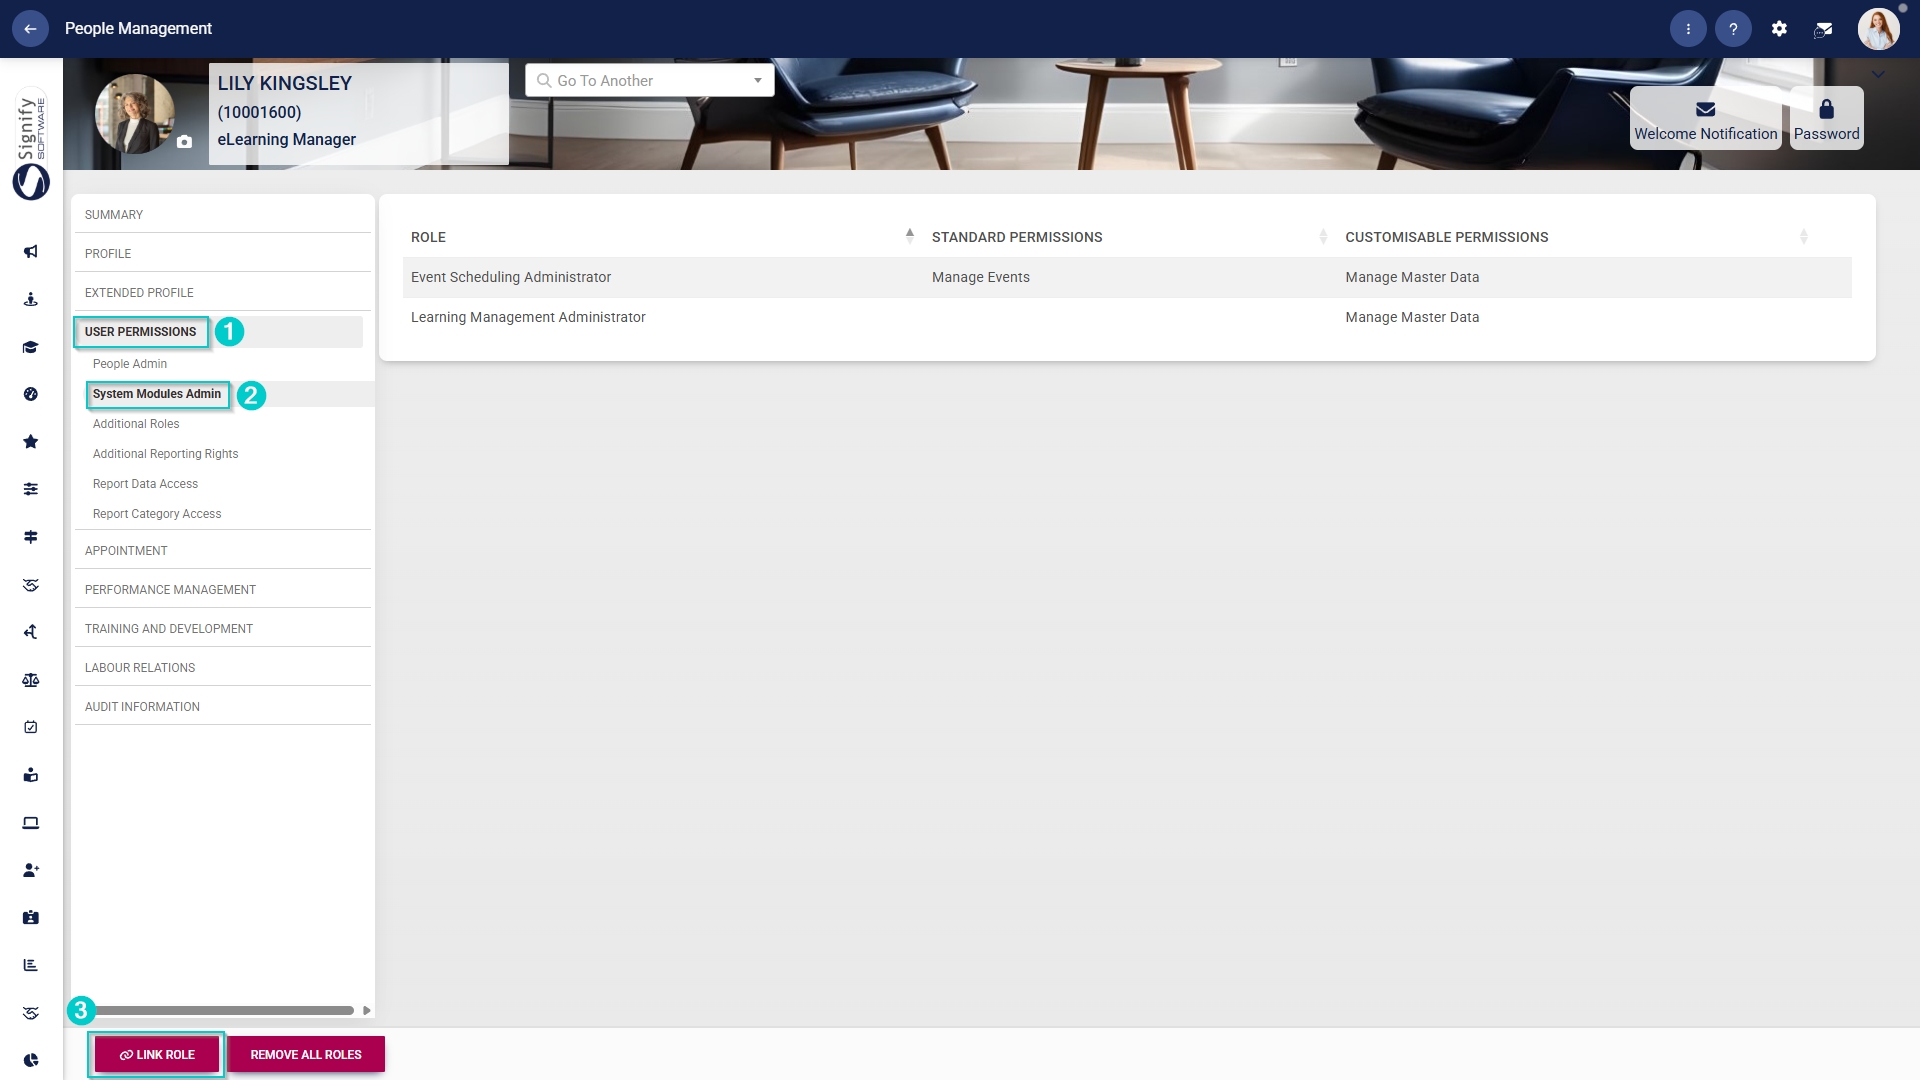
Task: Open the Go To Another dropdown
Action: coord(649,80)
